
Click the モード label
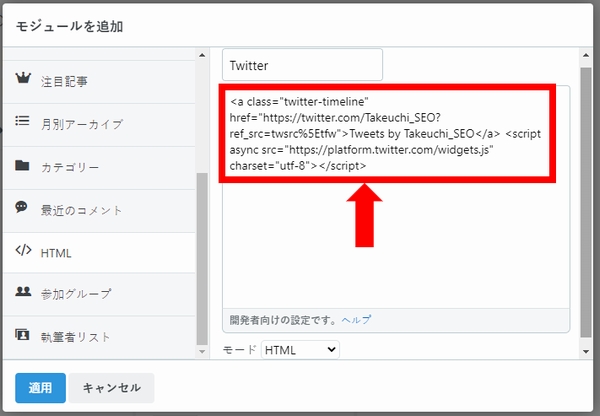point(240,350)
